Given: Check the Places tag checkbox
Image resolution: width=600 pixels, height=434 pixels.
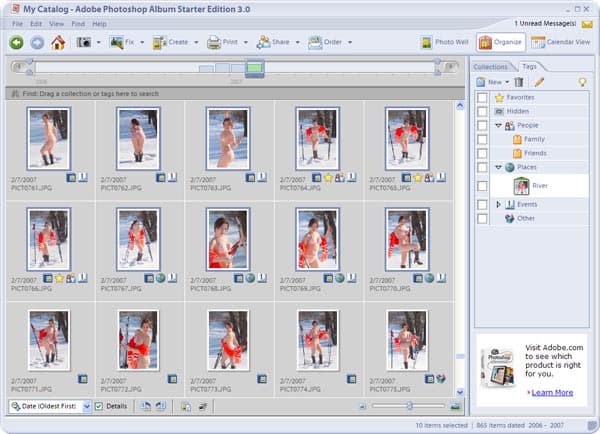Looking at the screenshot, I should pyautogui.click(x=482, y=167).
